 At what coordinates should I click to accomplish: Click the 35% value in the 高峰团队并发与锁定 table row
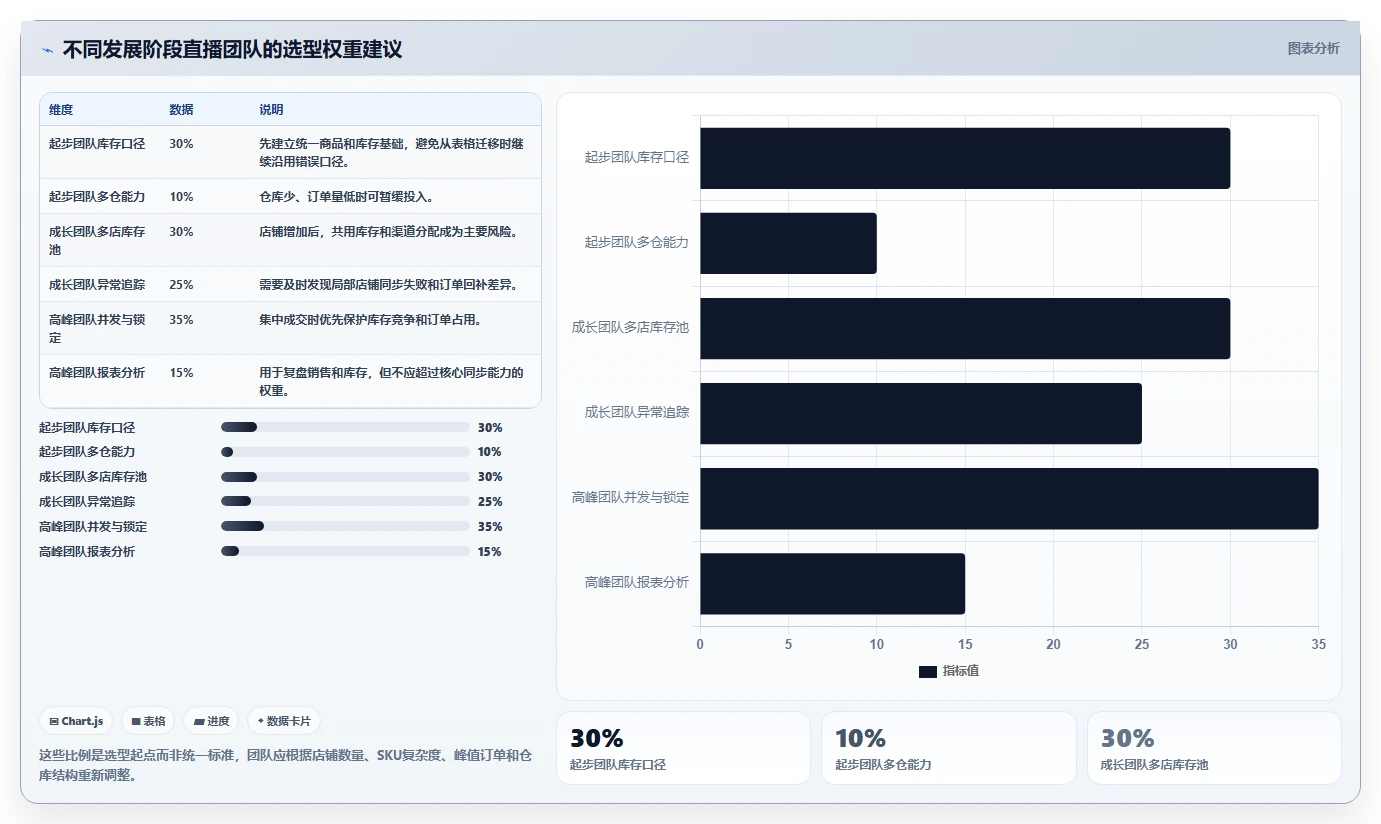tap(181, 320)
